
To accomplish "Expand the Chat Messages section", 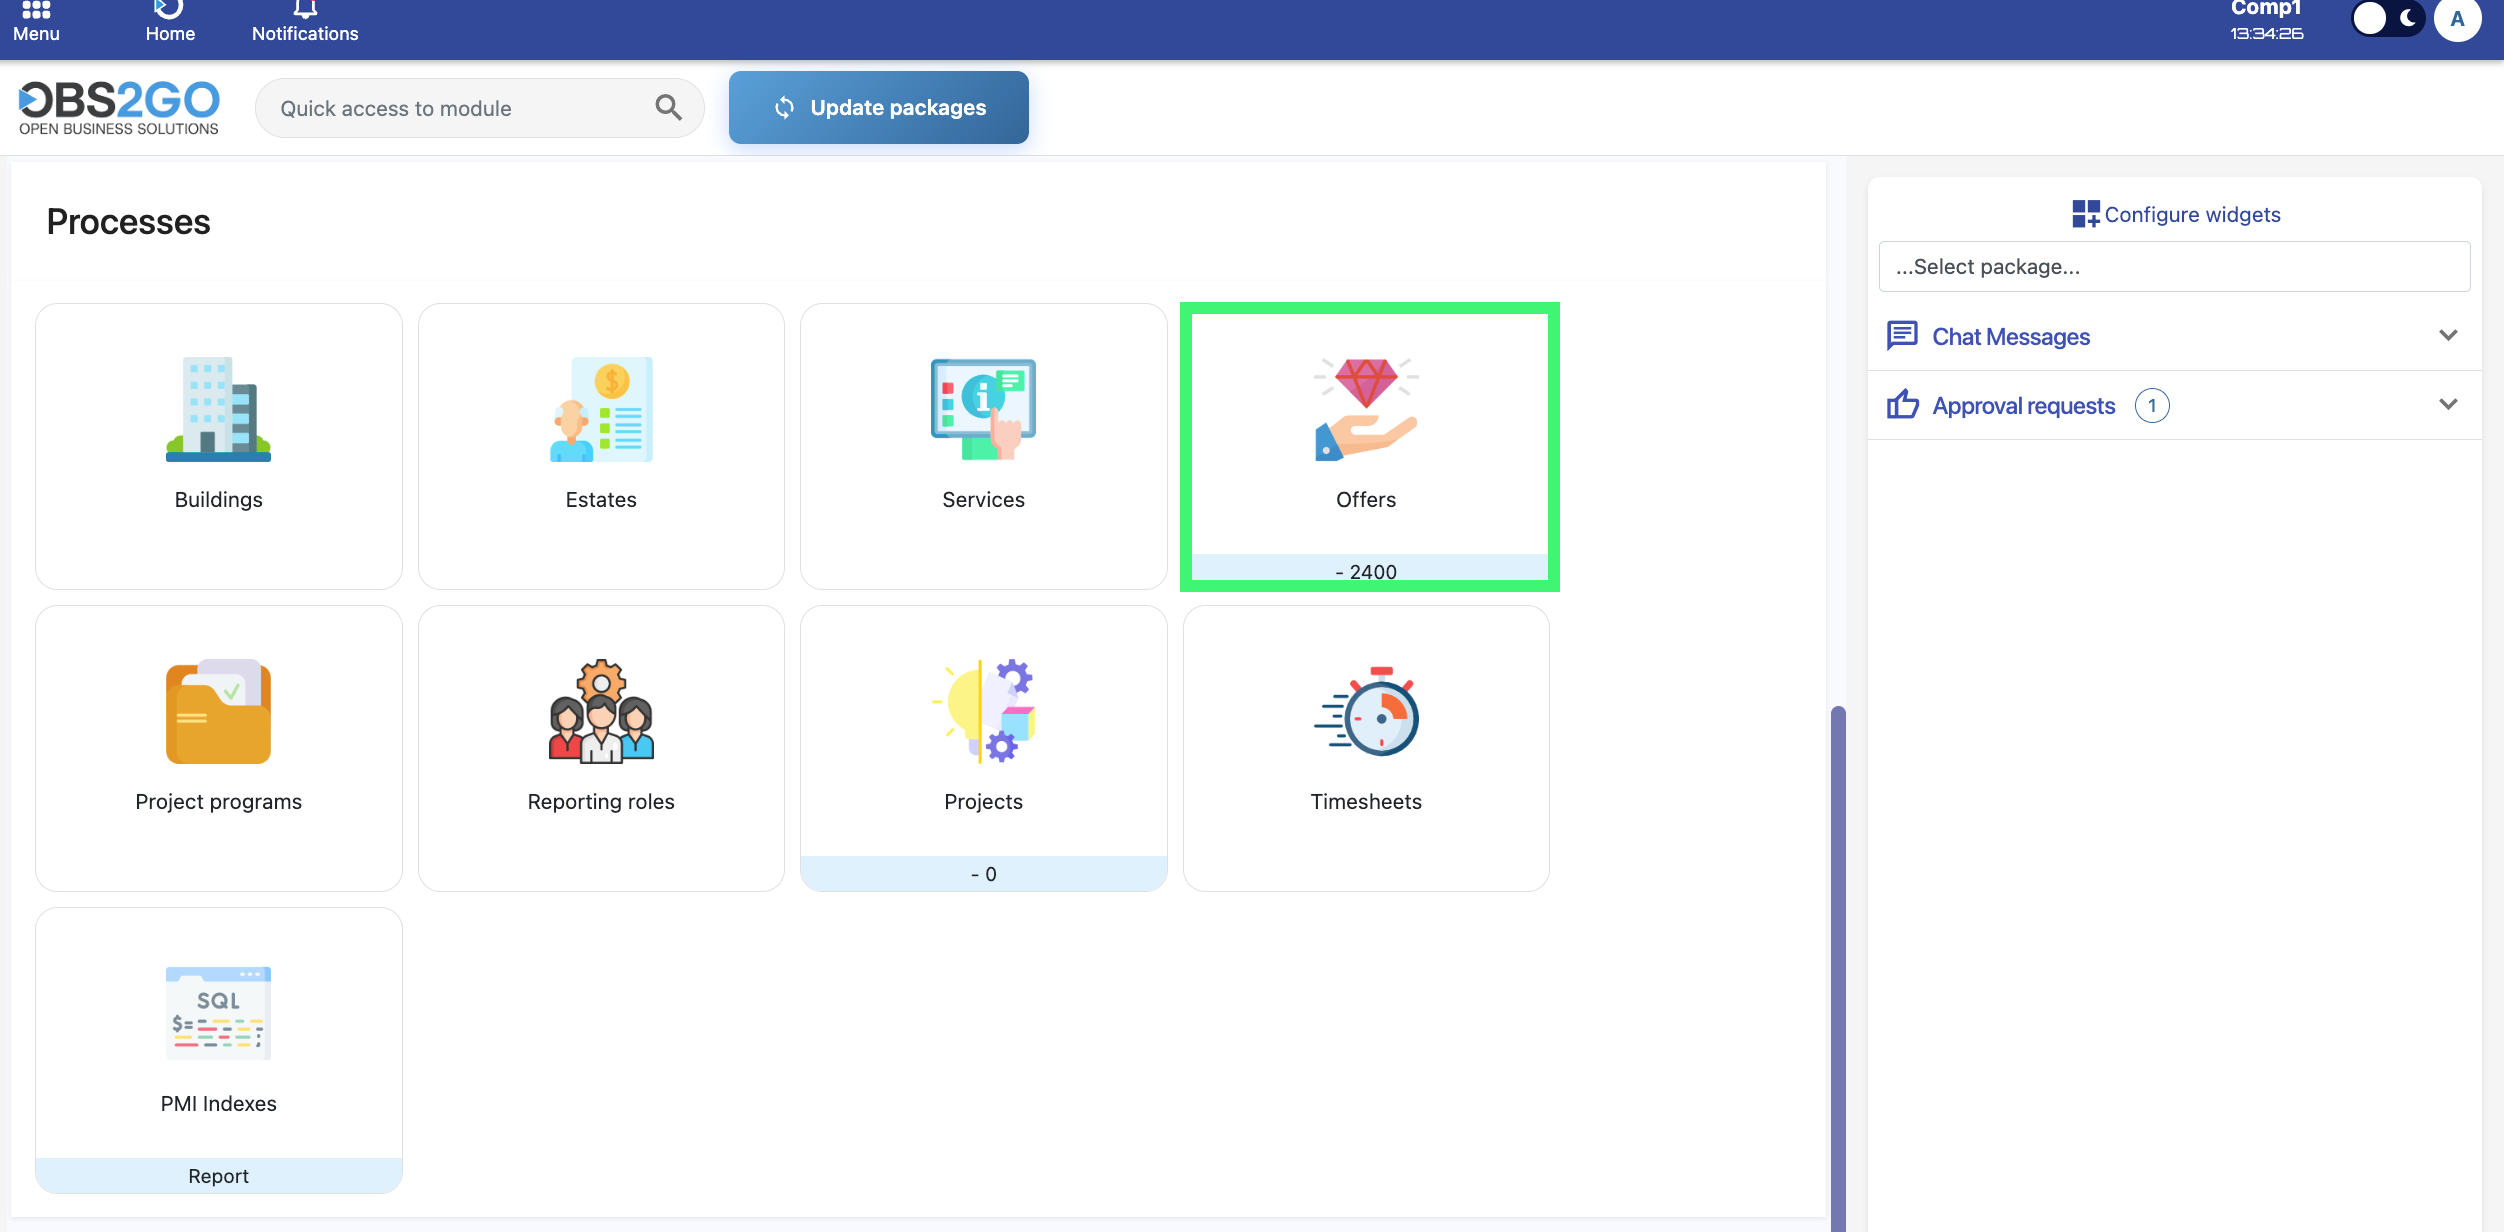I will coord(2447,336).
